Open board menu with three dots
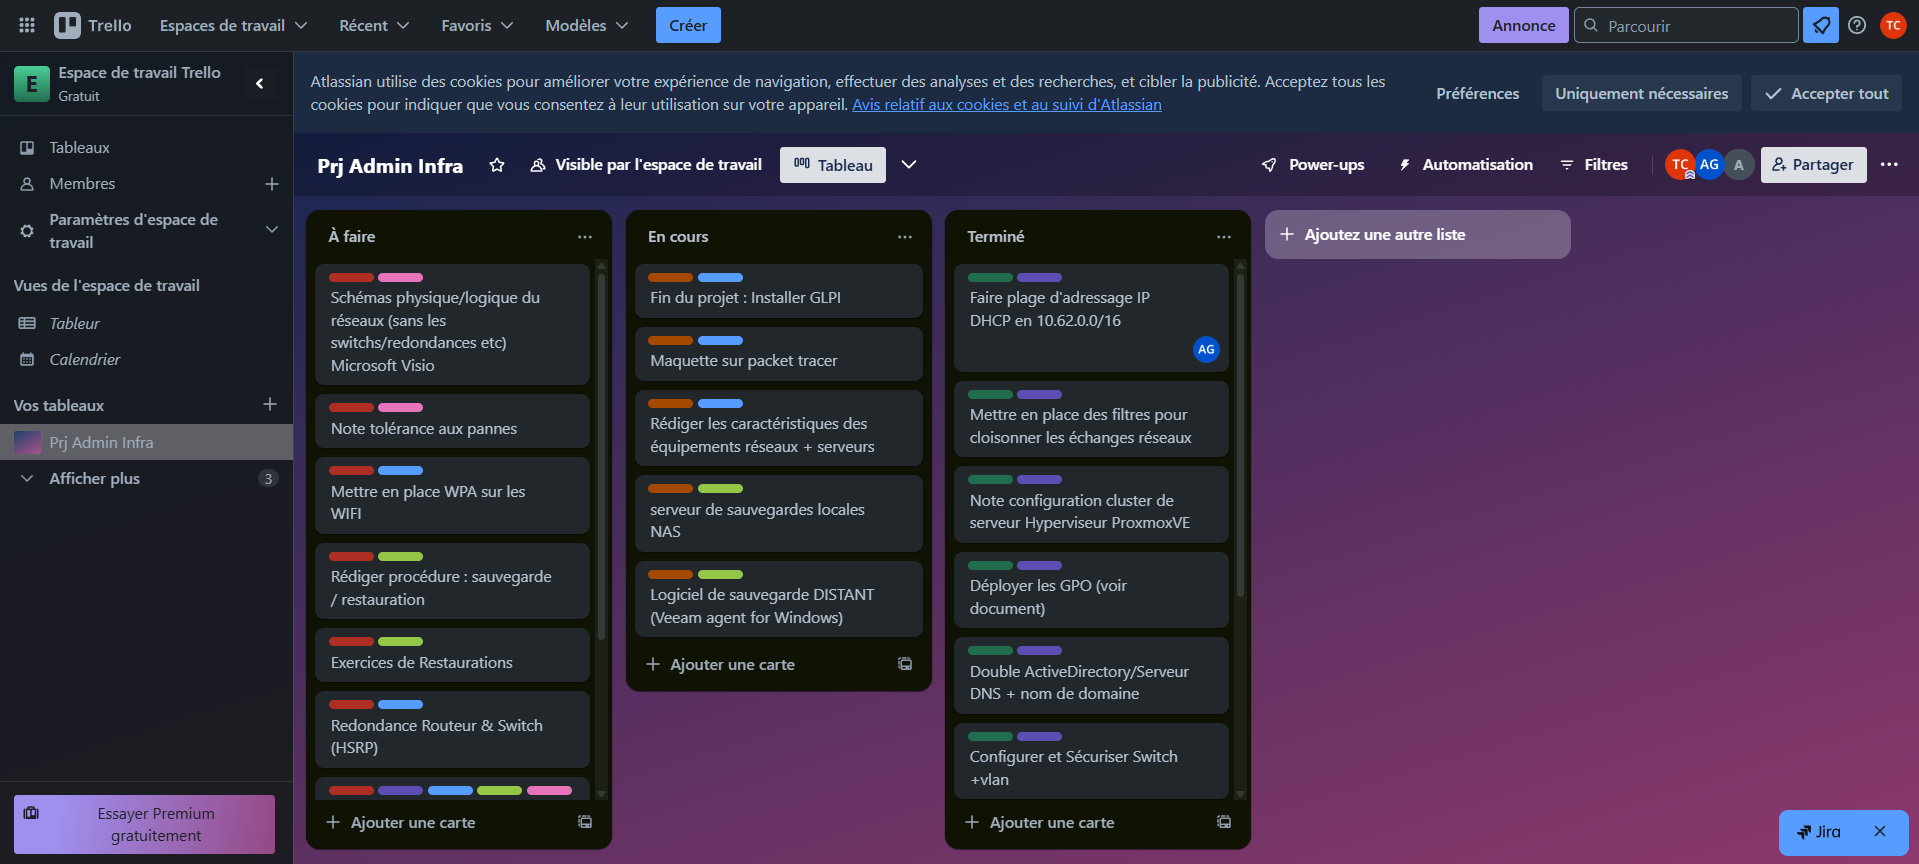Image resolution: width=1919 pixels, height=864 pixels. click(x=1889, y=165)
